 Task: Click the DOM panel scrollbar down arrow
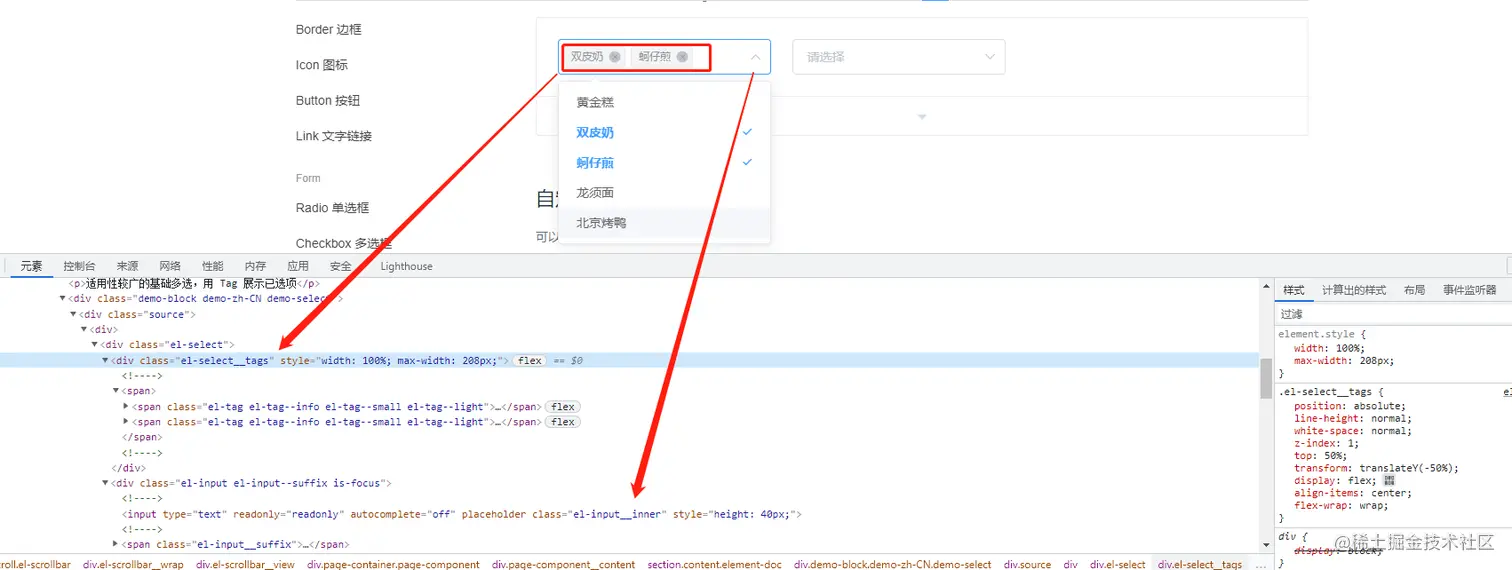pos(1265,543)
